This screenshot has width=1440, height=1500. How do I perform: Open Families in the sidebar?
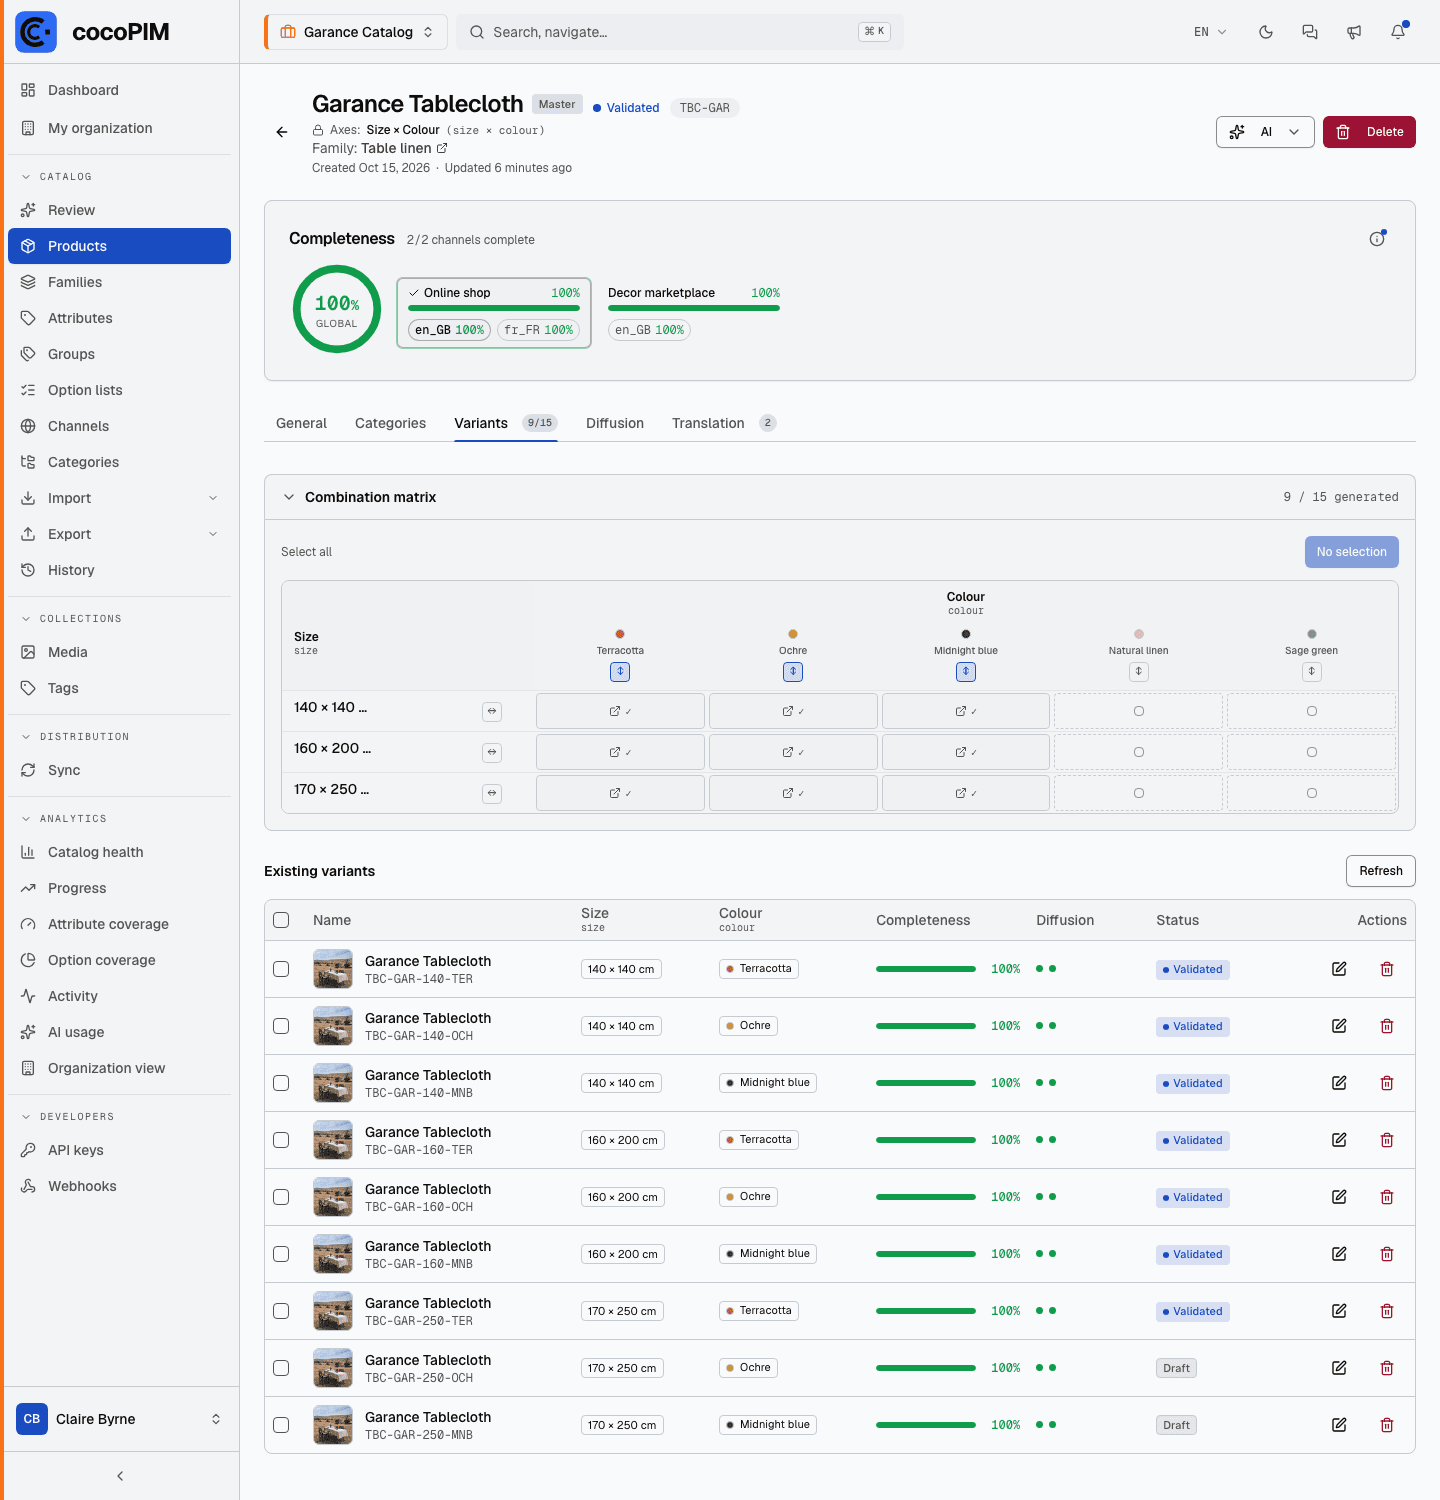click(x=120, y=282)
